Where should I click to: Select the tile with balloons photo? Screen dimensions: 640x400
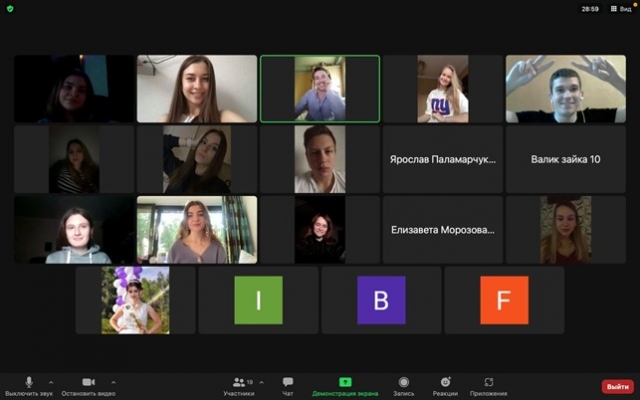[136, 300]
